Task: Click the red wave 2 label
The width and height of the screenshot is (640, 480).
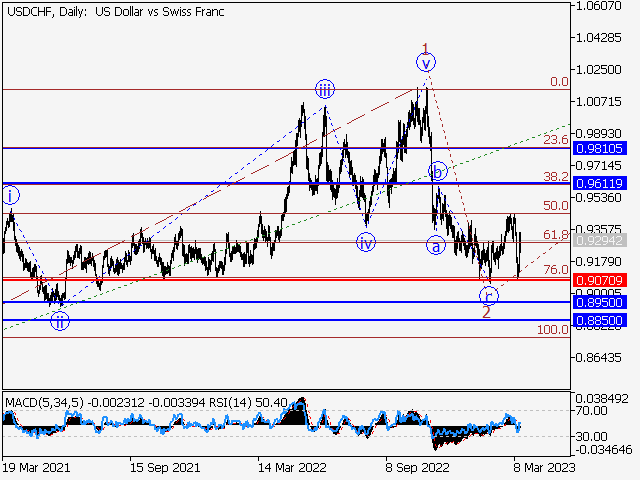Action: point(486,313)
